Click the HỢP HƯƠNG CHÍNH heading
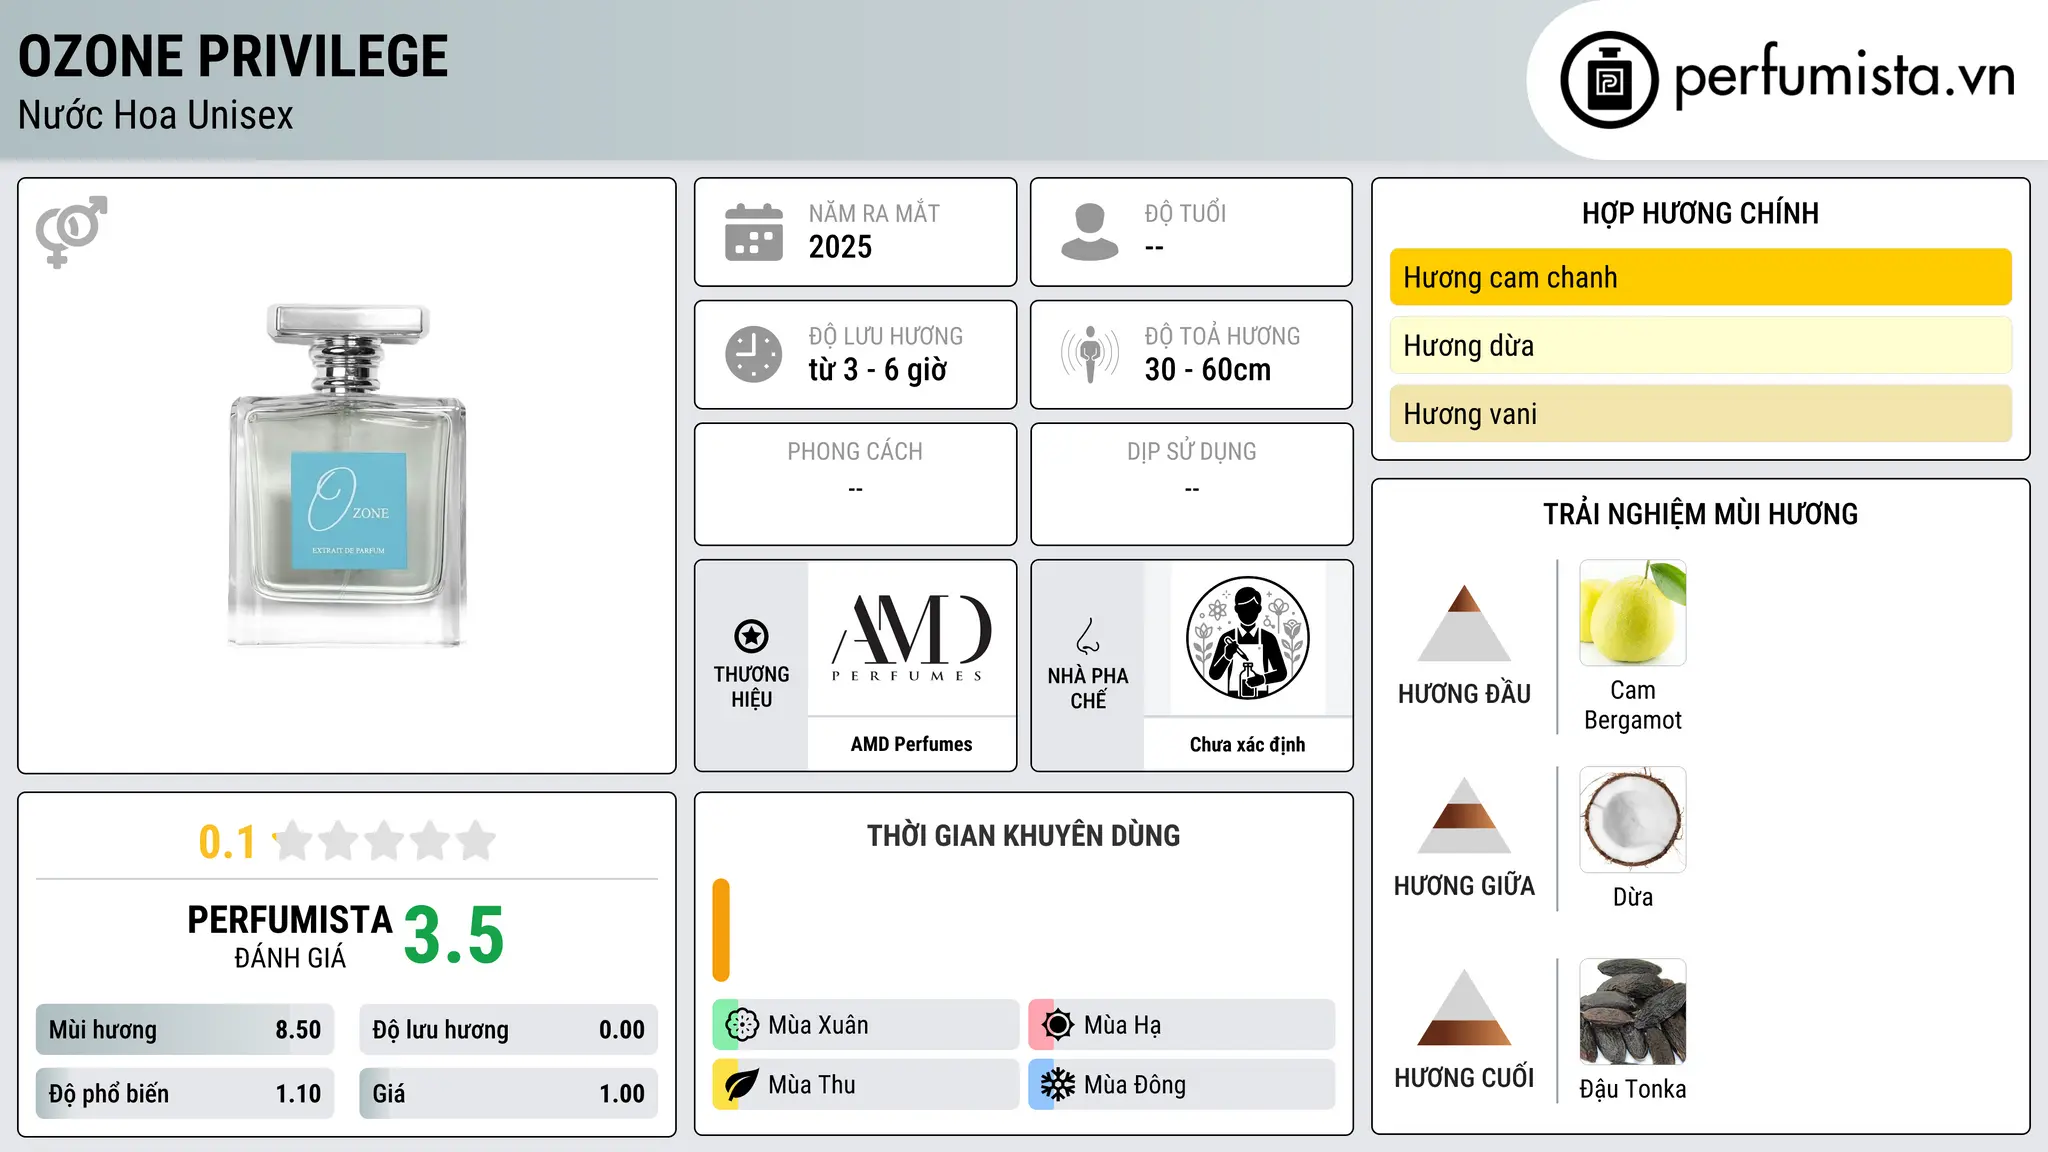The height and width of the screenshot is (1152, 2048). coord(1700,213)
